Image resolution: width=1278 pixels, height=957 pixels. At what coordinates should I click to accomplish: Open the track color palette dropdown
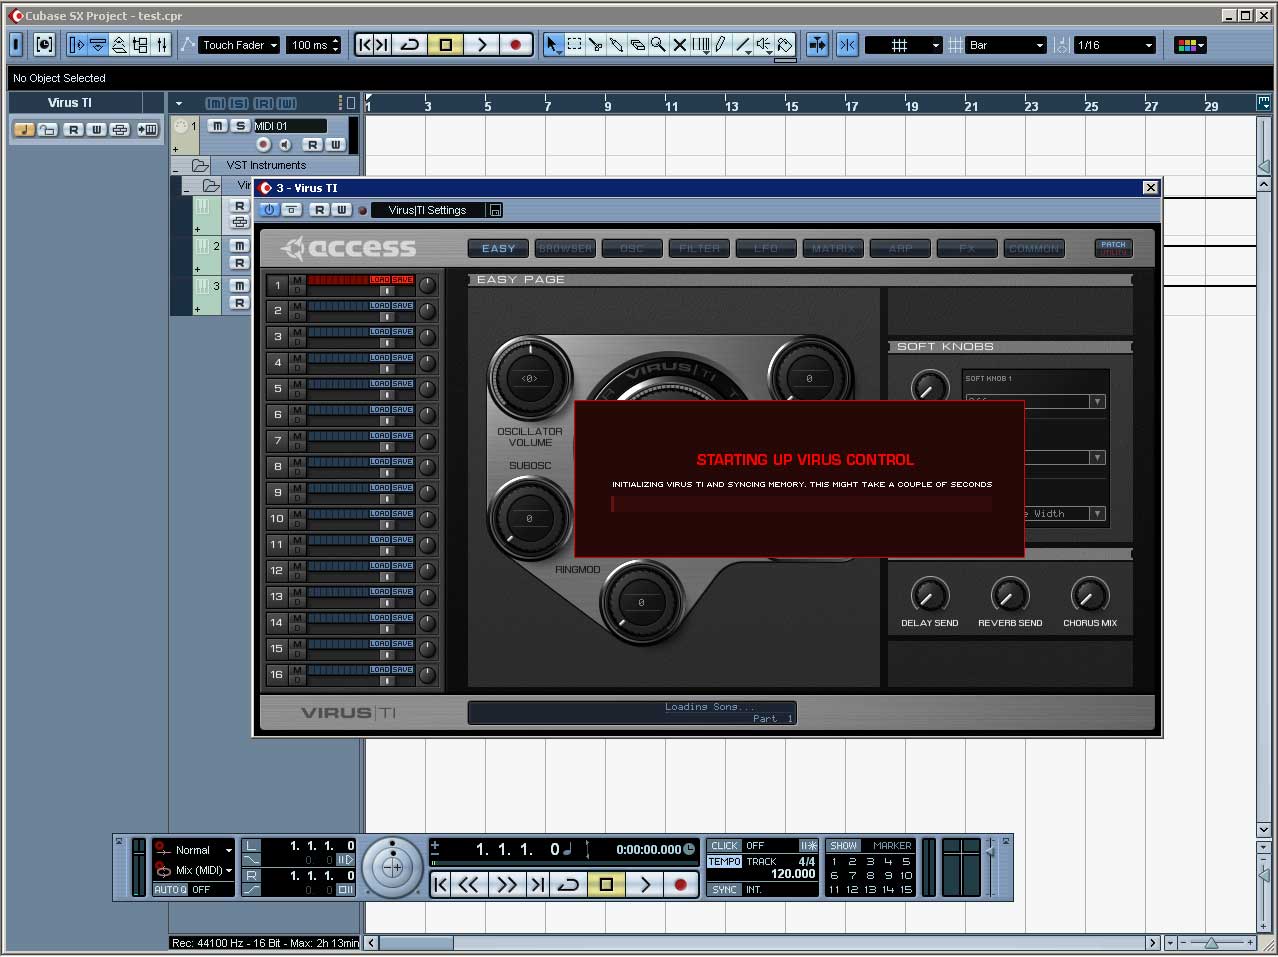(x=1190, y=45)
